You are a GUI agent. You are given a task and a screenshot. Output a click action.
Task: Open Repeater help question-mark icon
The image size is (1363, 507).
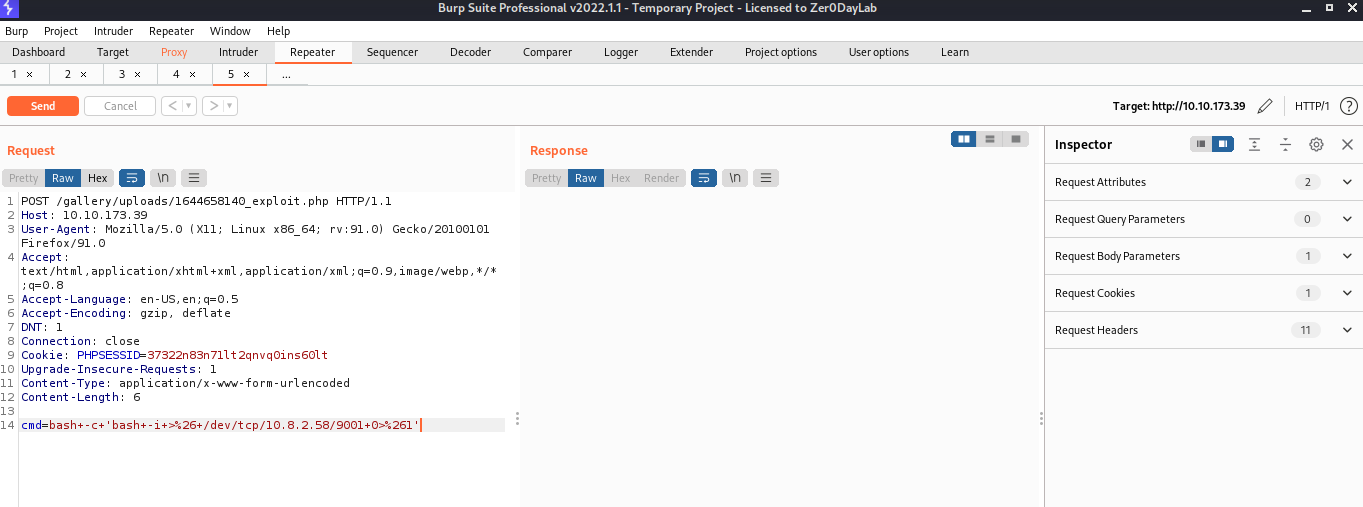tap(1348, 106)
